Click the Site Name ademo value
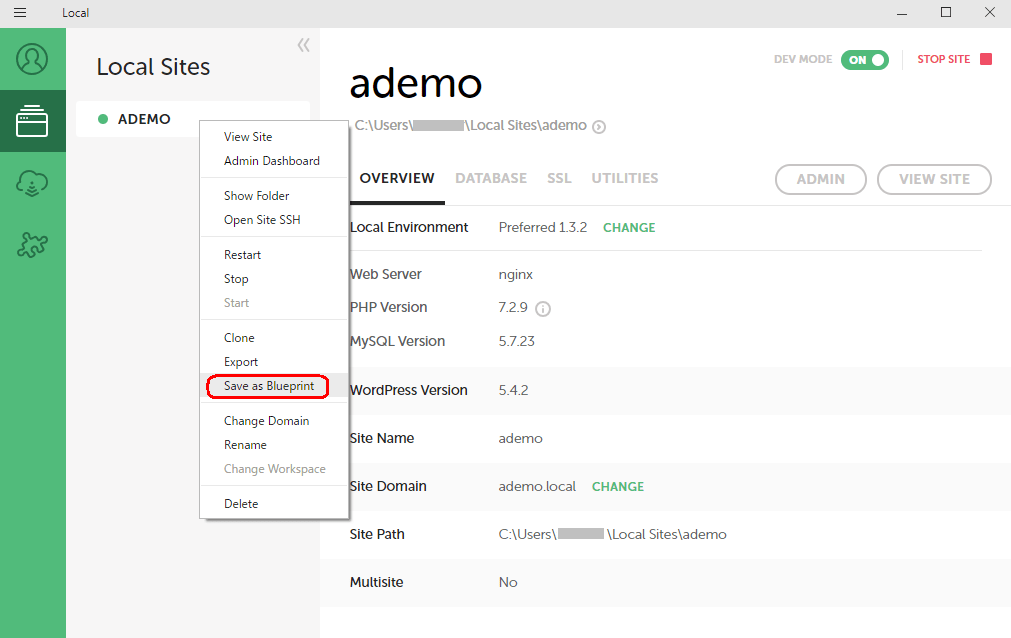 [x=520, y=439]
